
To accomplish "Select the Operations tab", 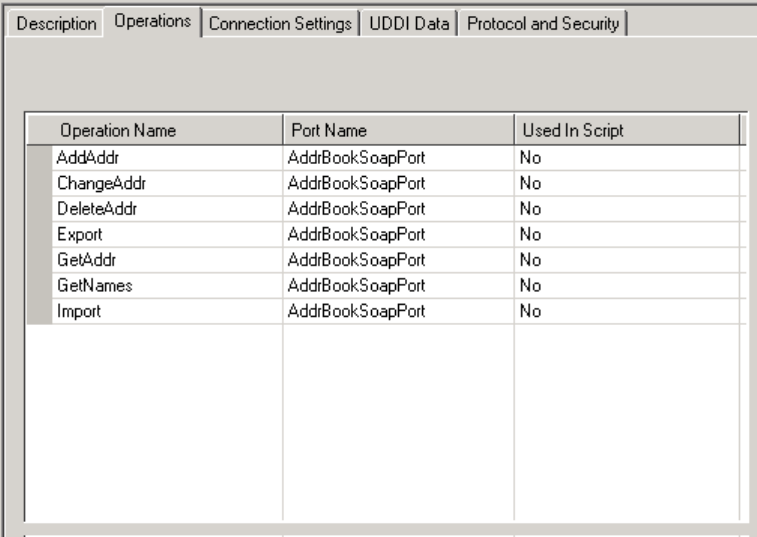I will pos(154,21).
